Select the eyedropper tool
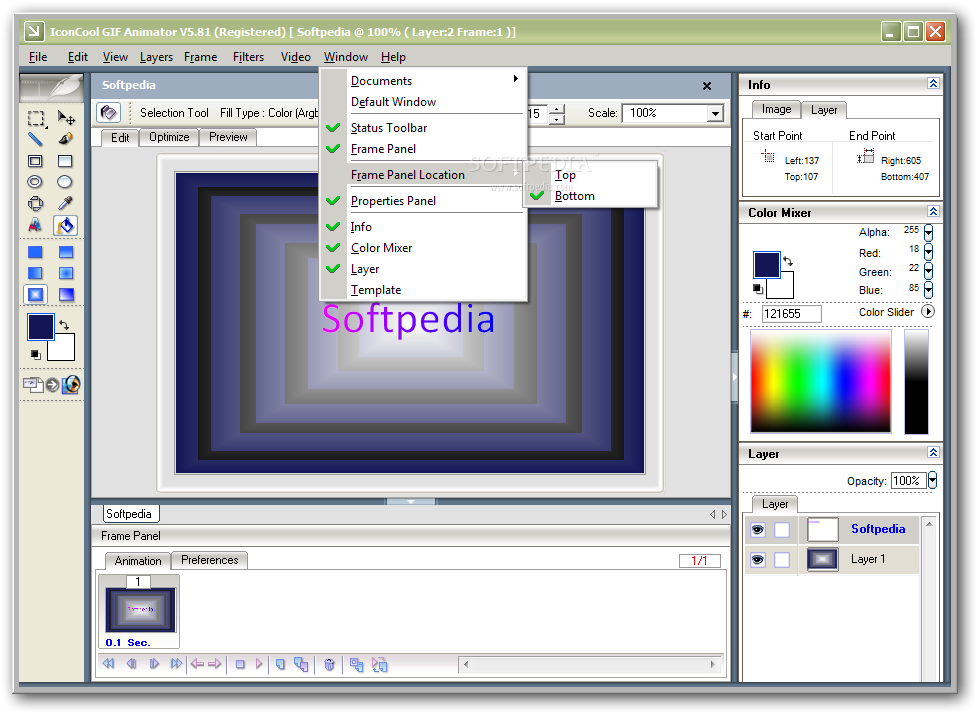978x714 pixels. 65,203
